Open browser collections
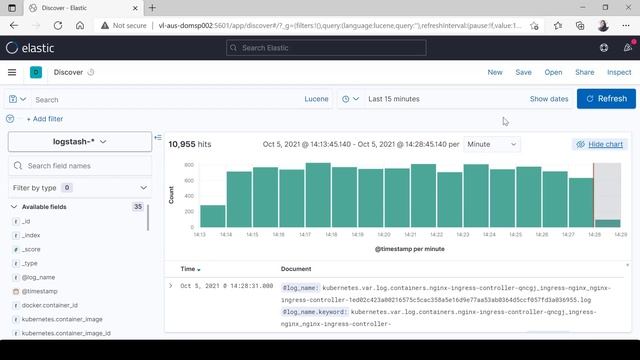The width and height of the screenshot is (640, 360). coord(580,25)
